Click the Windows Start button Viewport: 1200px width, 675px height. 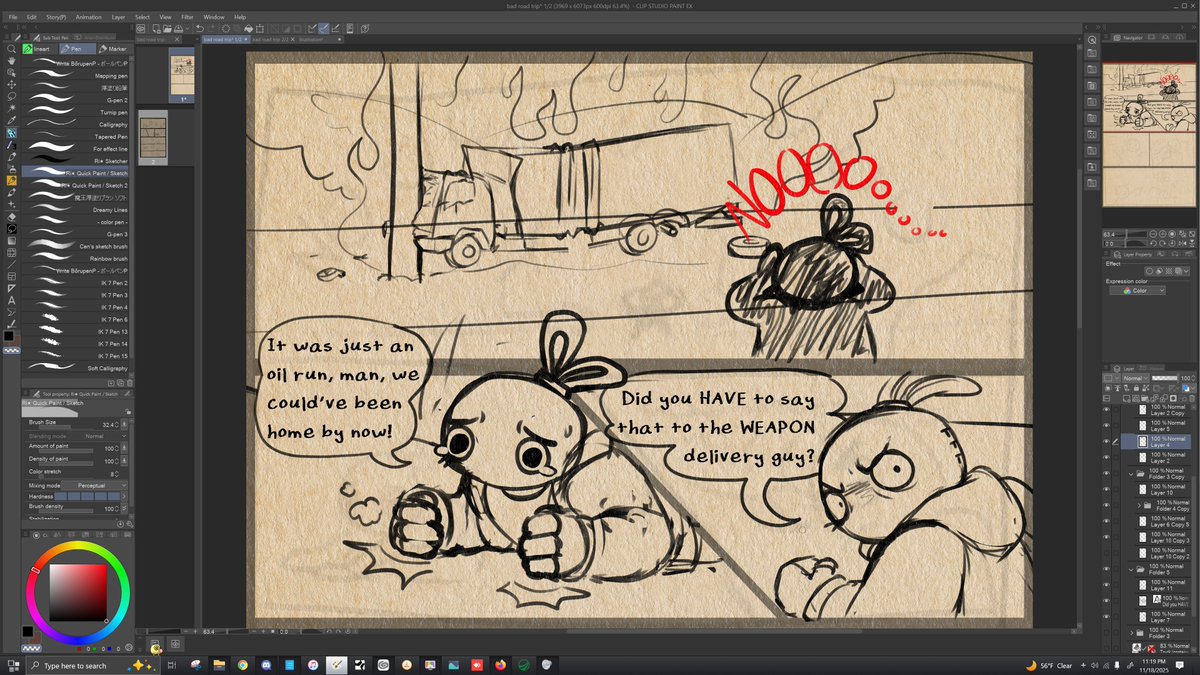point(14,665)
